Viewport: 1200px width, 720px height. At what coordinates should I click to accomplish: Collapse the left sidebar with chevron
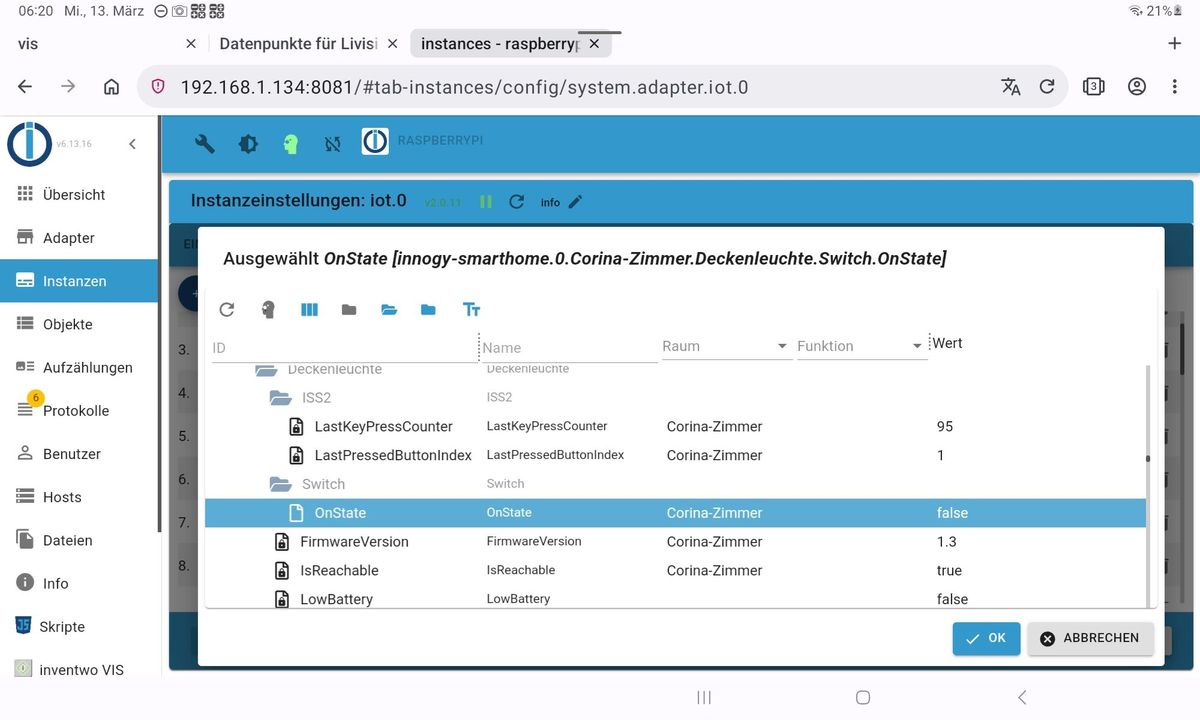pyautogui.click(x=133, y=144)
